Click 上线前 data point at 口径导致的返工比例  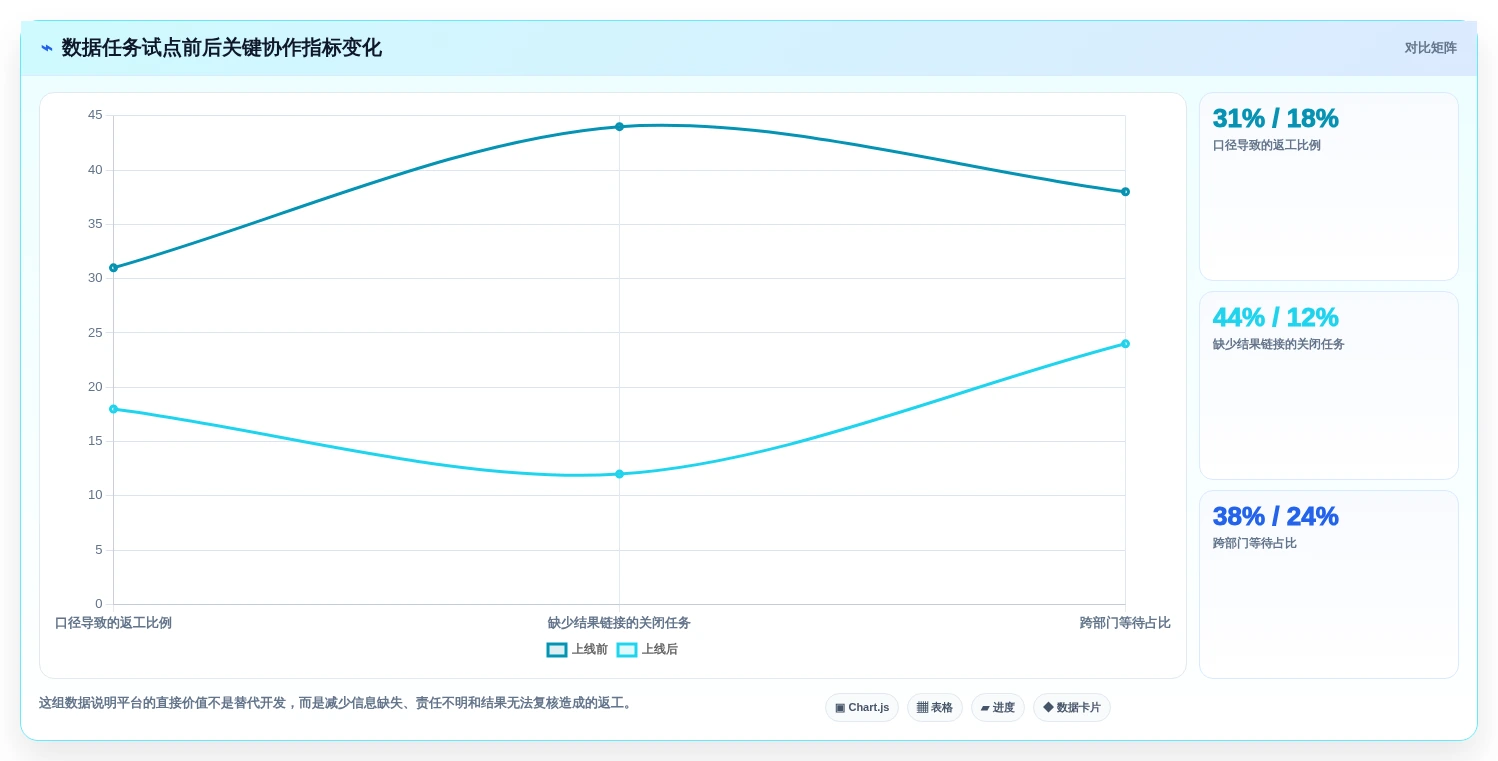pos(113,268)
